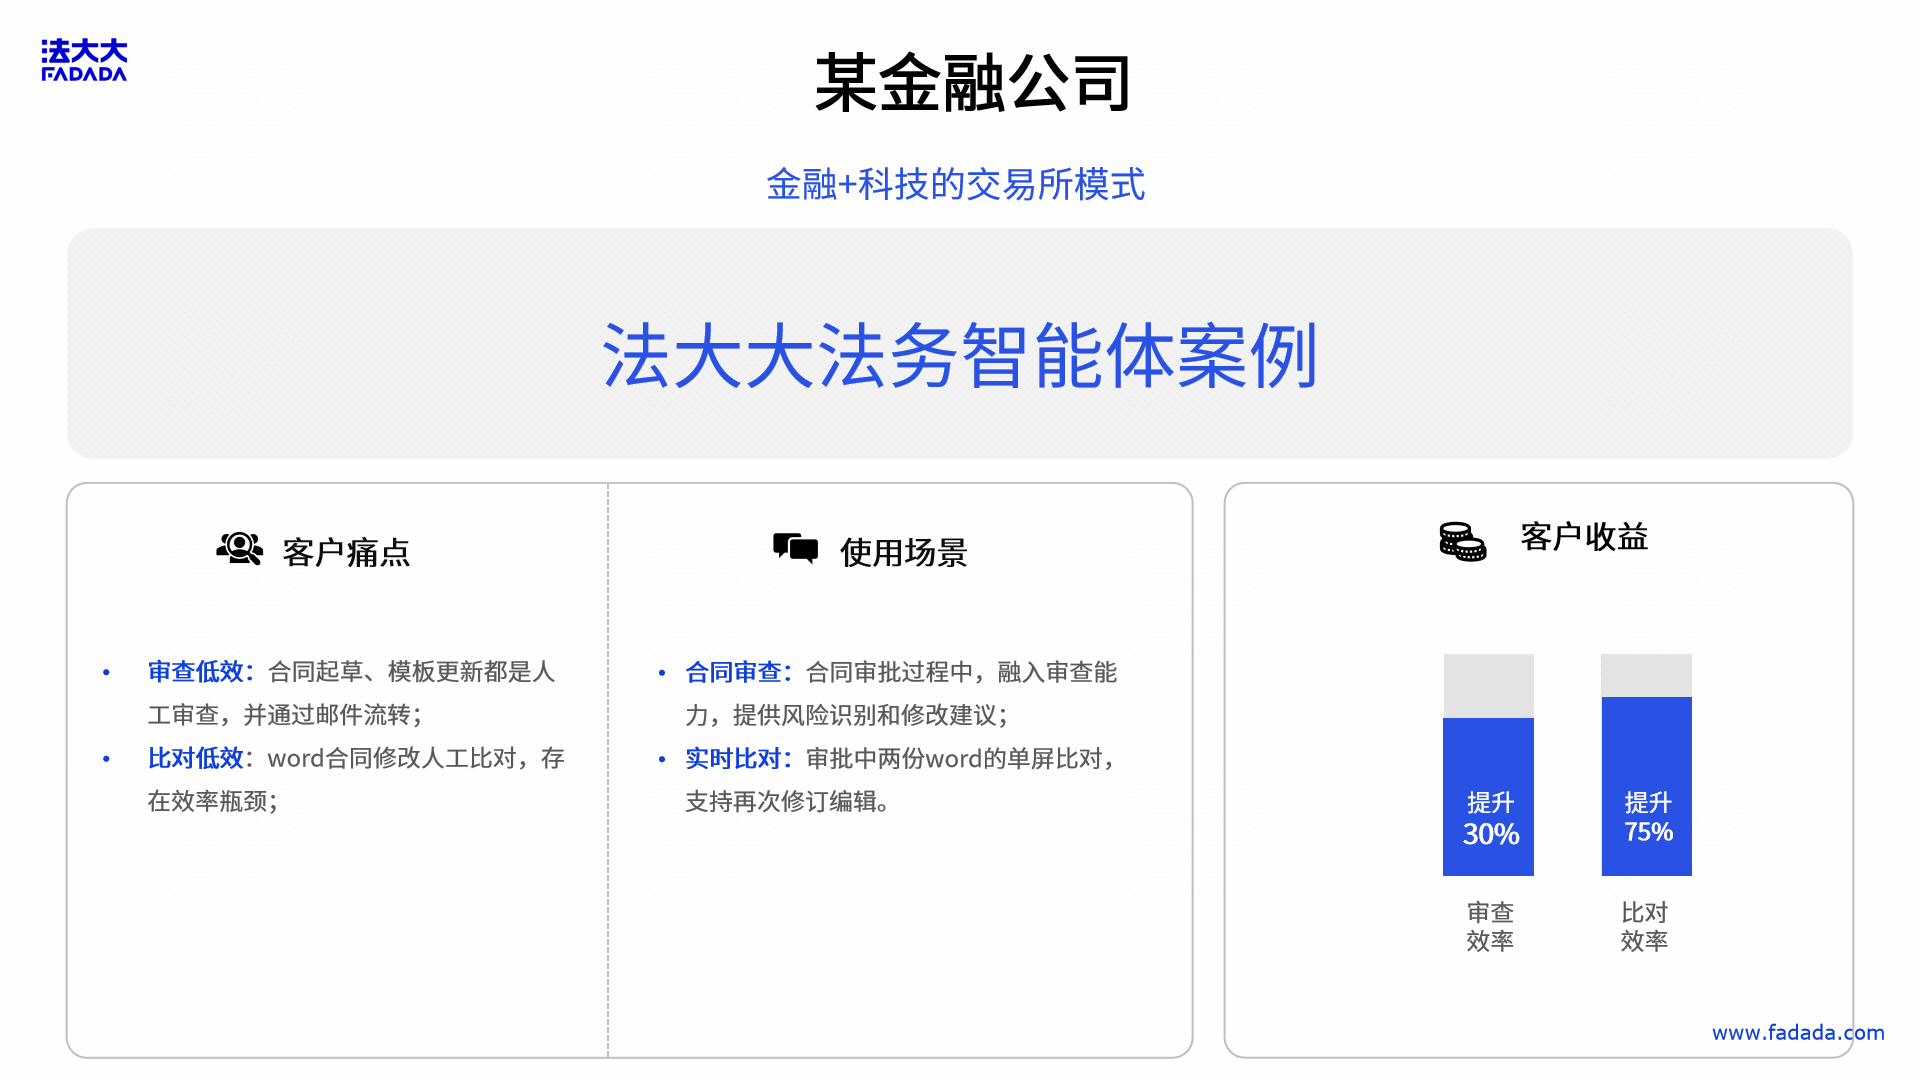Click gray top of 30% bar
Screen dimensions: 1920x1080
pyautogui.click(x=1488, y=686)
